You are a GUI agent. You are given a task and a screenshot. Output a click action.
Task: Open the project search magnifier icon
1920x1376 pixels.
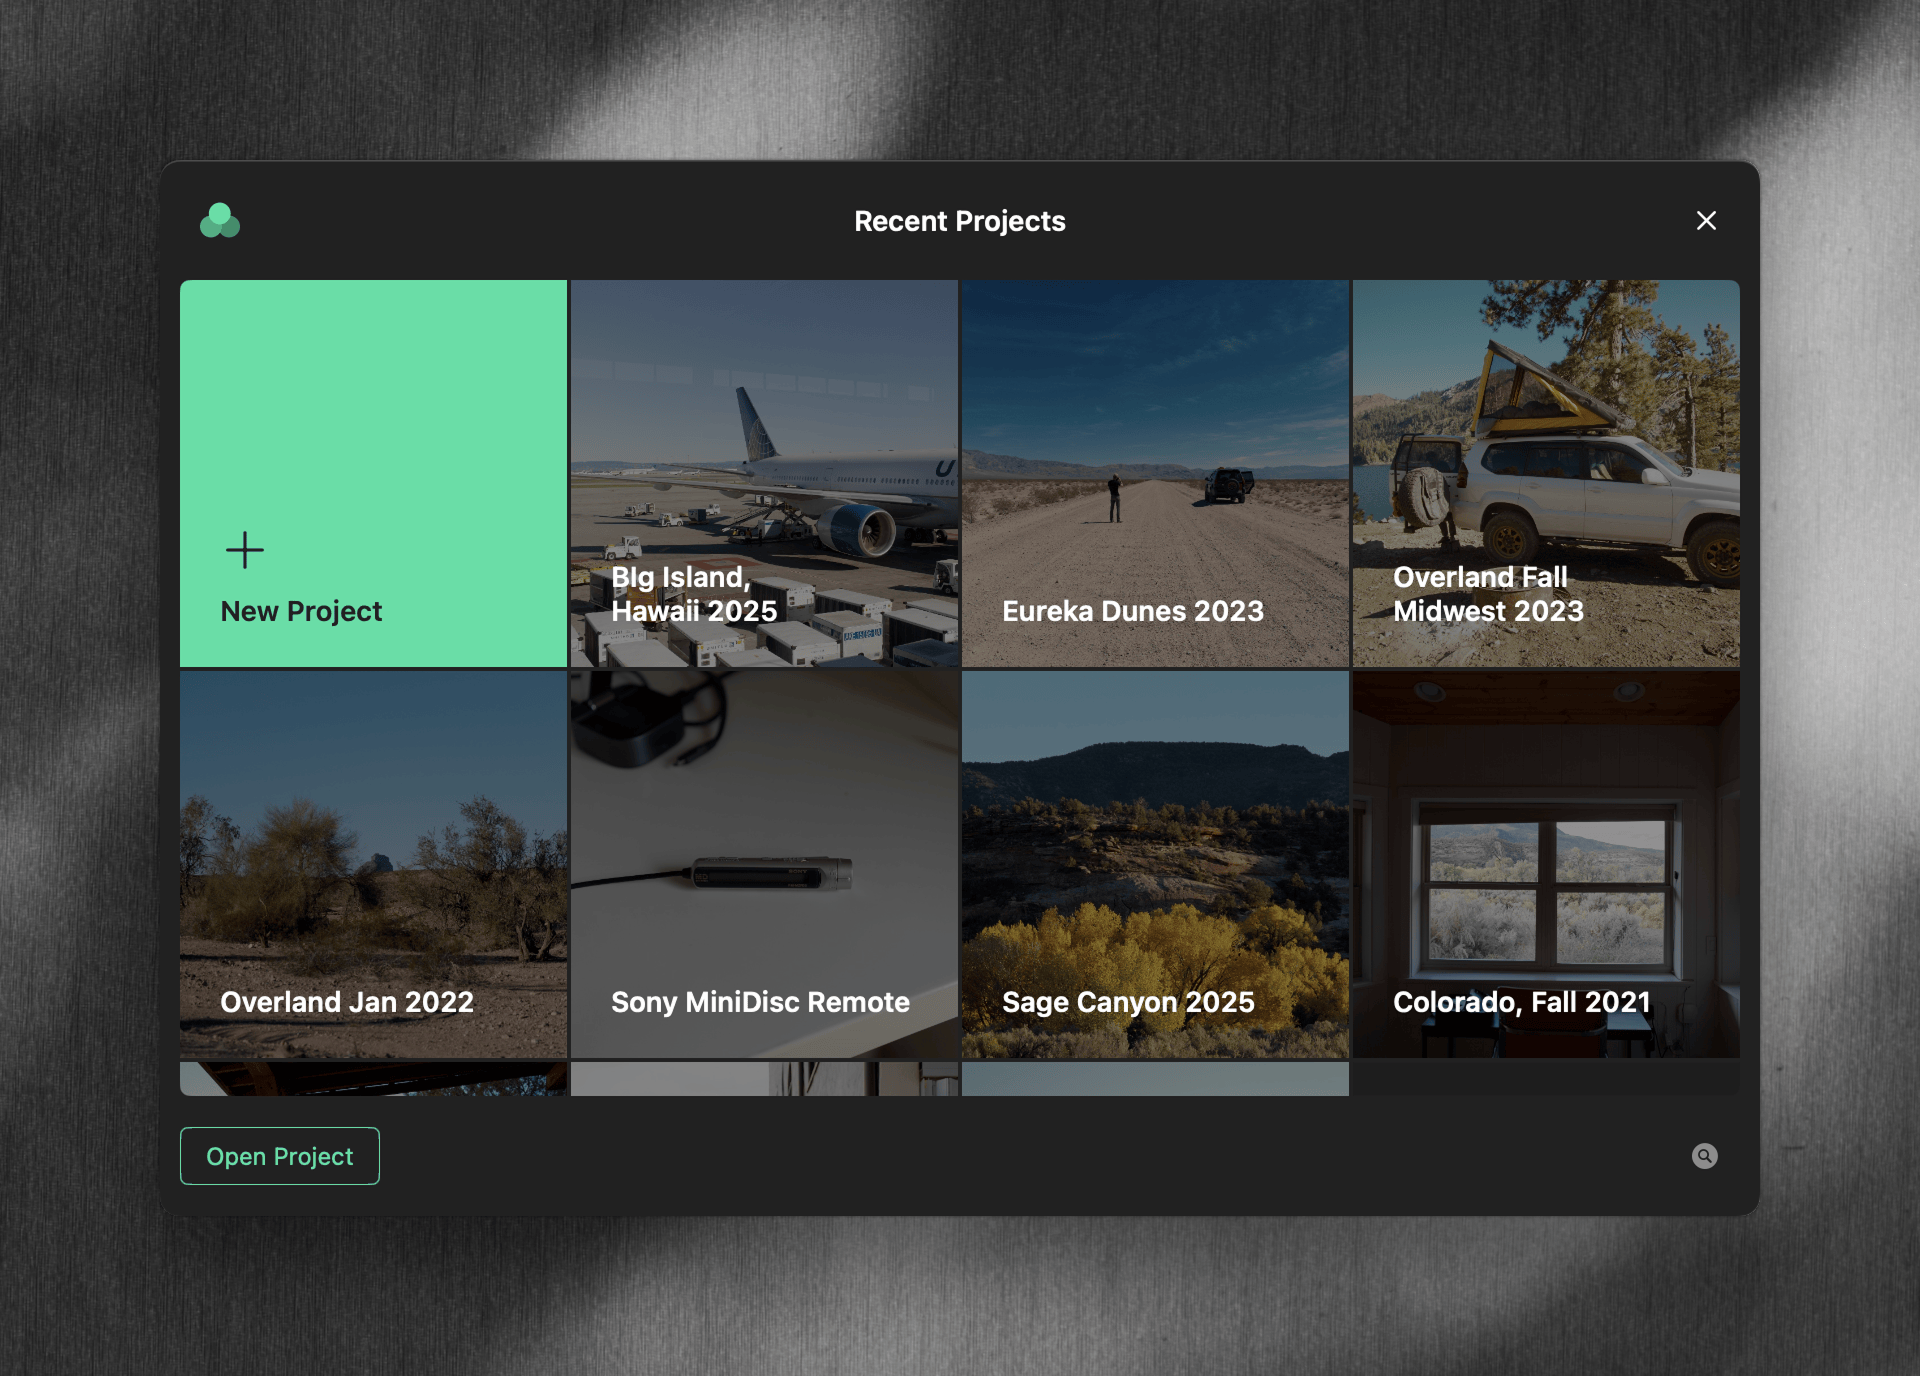[x=1704, y=1156]
